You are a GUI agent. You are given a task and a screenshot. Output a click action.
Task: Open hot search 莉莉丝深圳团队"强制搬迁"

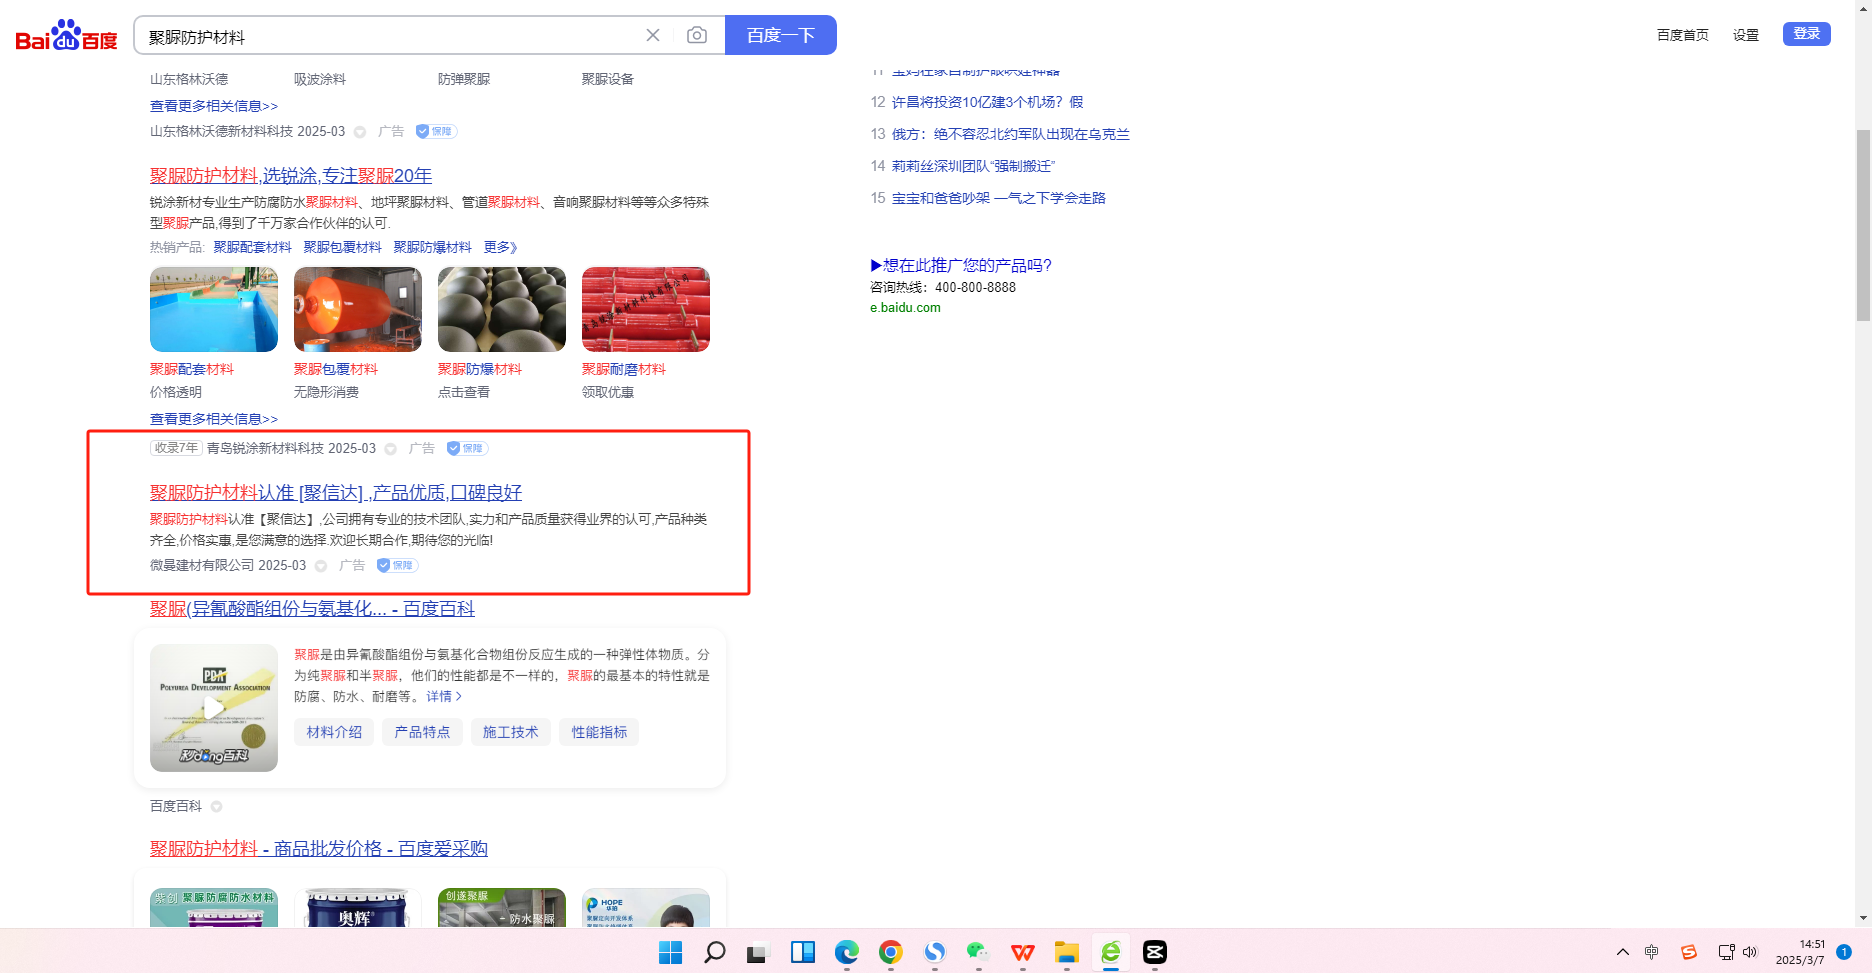(973, 166)
